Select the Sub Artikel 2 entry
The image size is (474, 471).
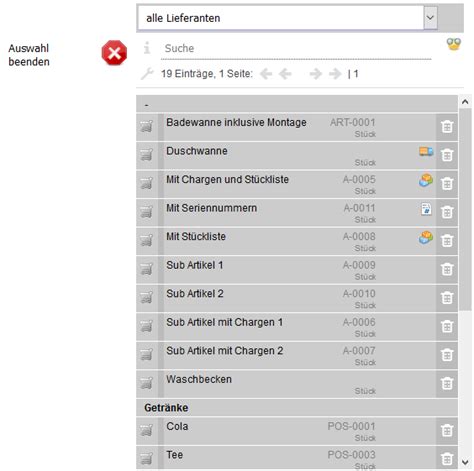pyautogui.click(x=297, y=298)
